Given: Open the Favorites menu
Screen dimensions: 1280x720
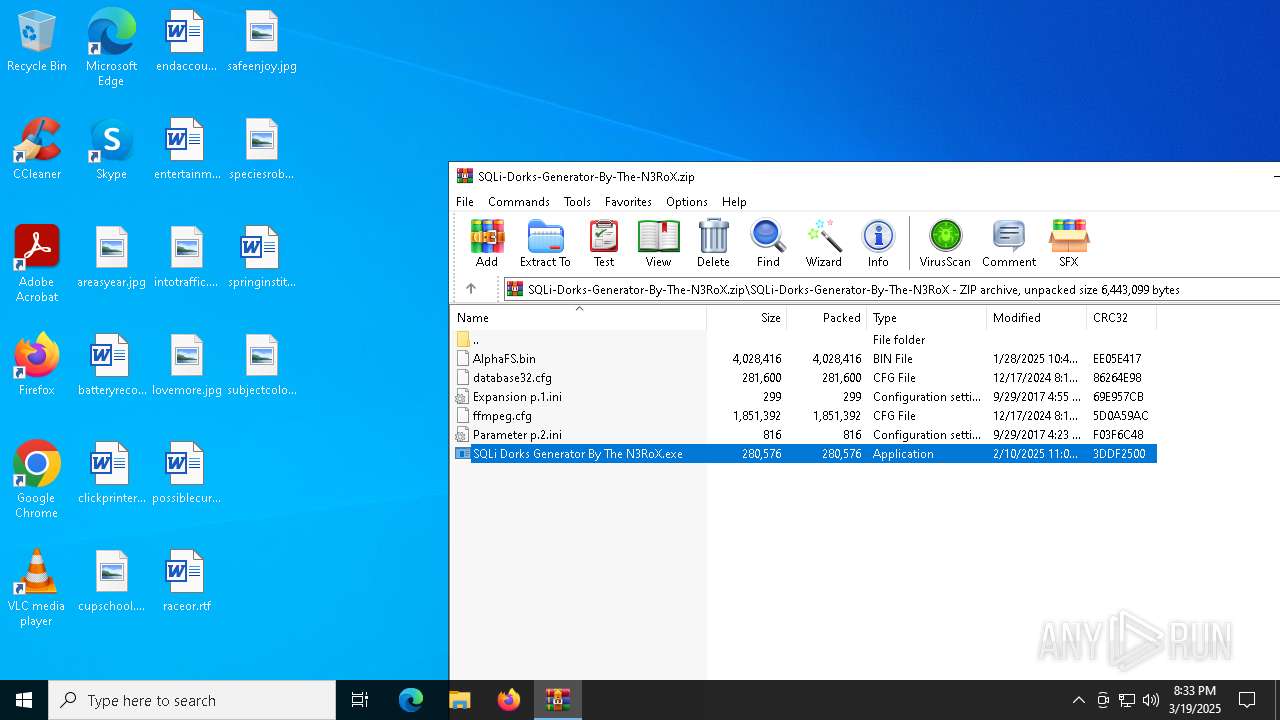Looking at the screenshot, I should click(x=628, y=202).
